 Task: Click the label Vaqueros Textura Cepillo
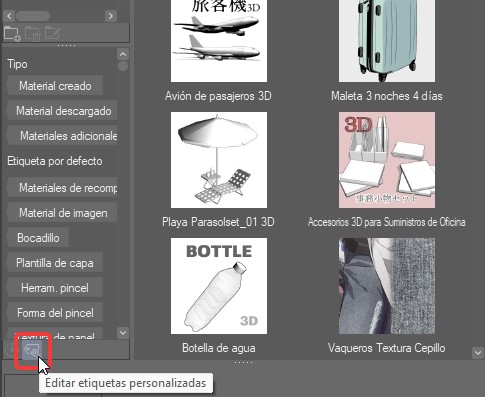tap(387, 348)
